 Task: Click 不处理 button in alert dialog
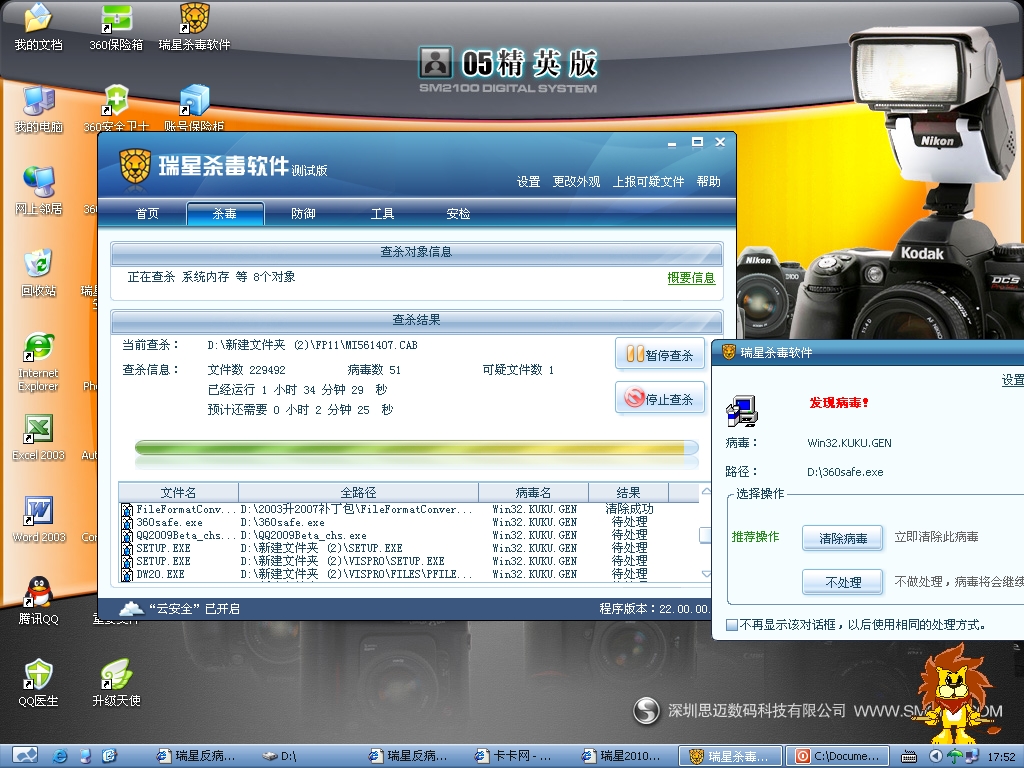click(842, 582)
